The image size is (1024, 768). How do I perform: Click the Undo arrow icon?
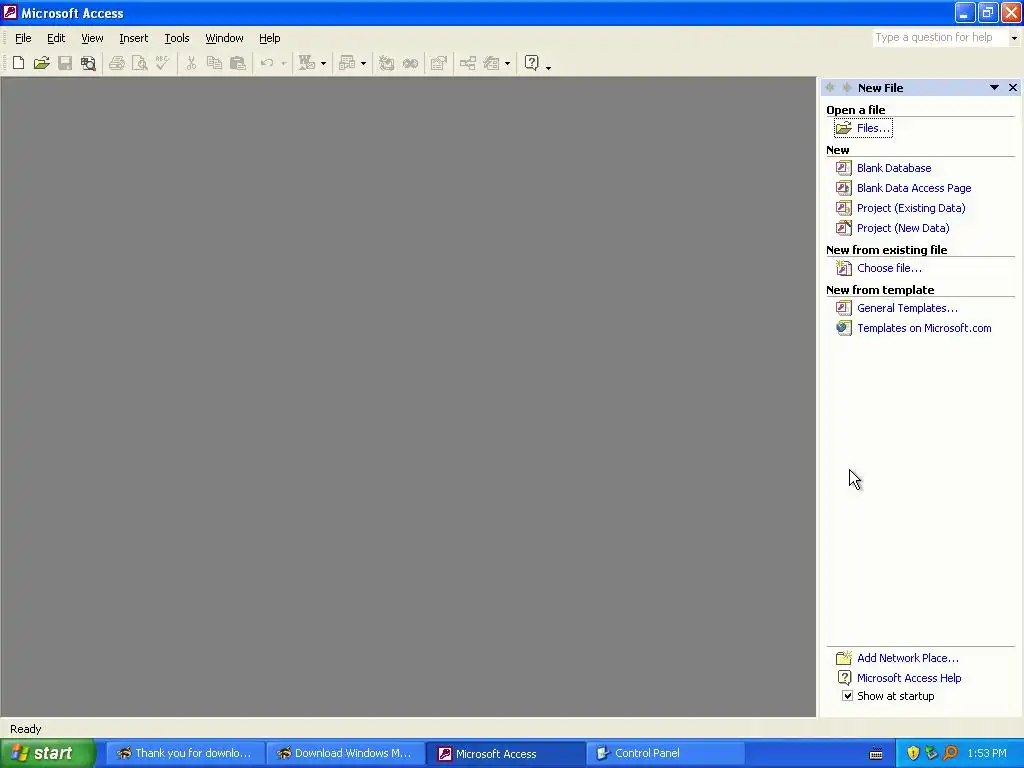pos(267,63)
